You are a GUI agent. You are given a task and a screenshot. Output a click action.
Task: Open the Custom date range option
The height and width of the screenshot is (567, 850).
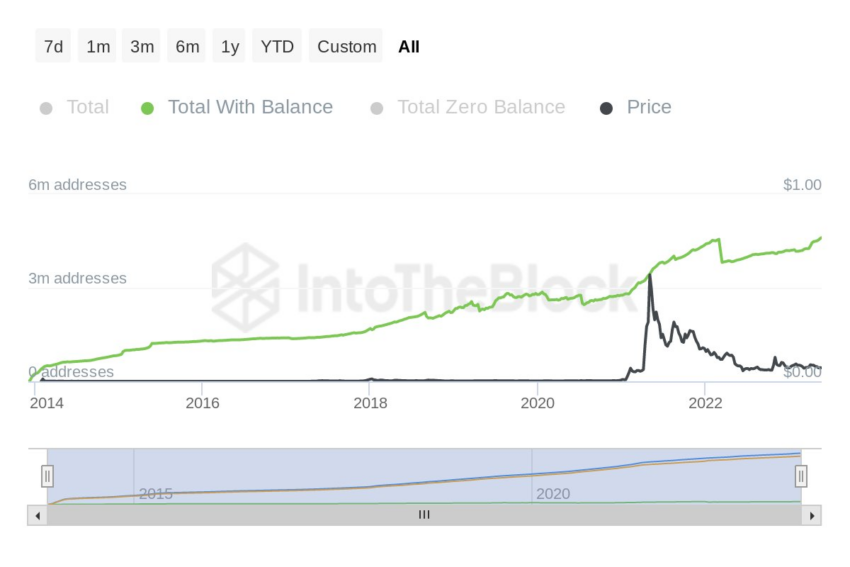[346, 46]
